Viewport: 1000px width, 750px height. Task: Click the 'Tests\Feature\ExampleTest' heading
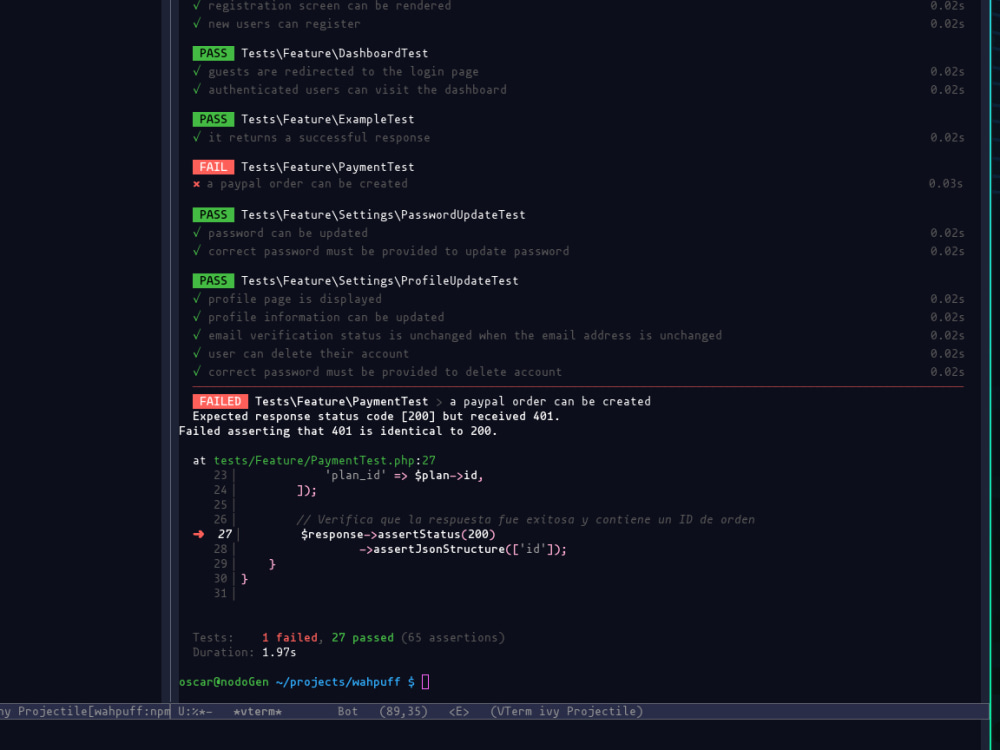(327, 119)
